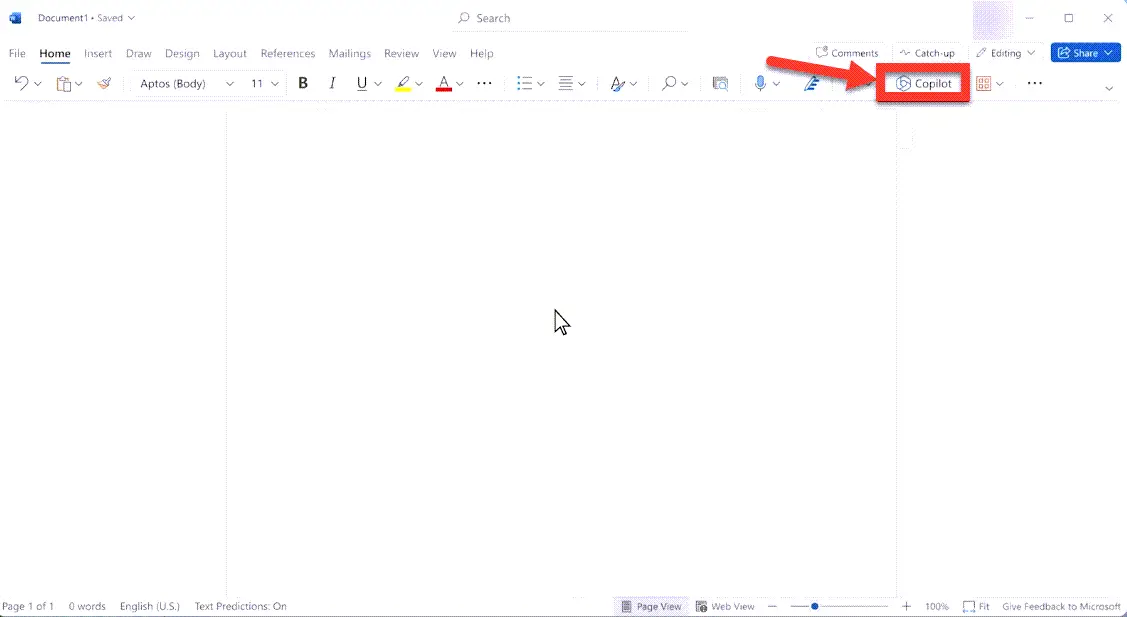
Task: Click the zoom in plus button
Action: (x=906, y=606)
